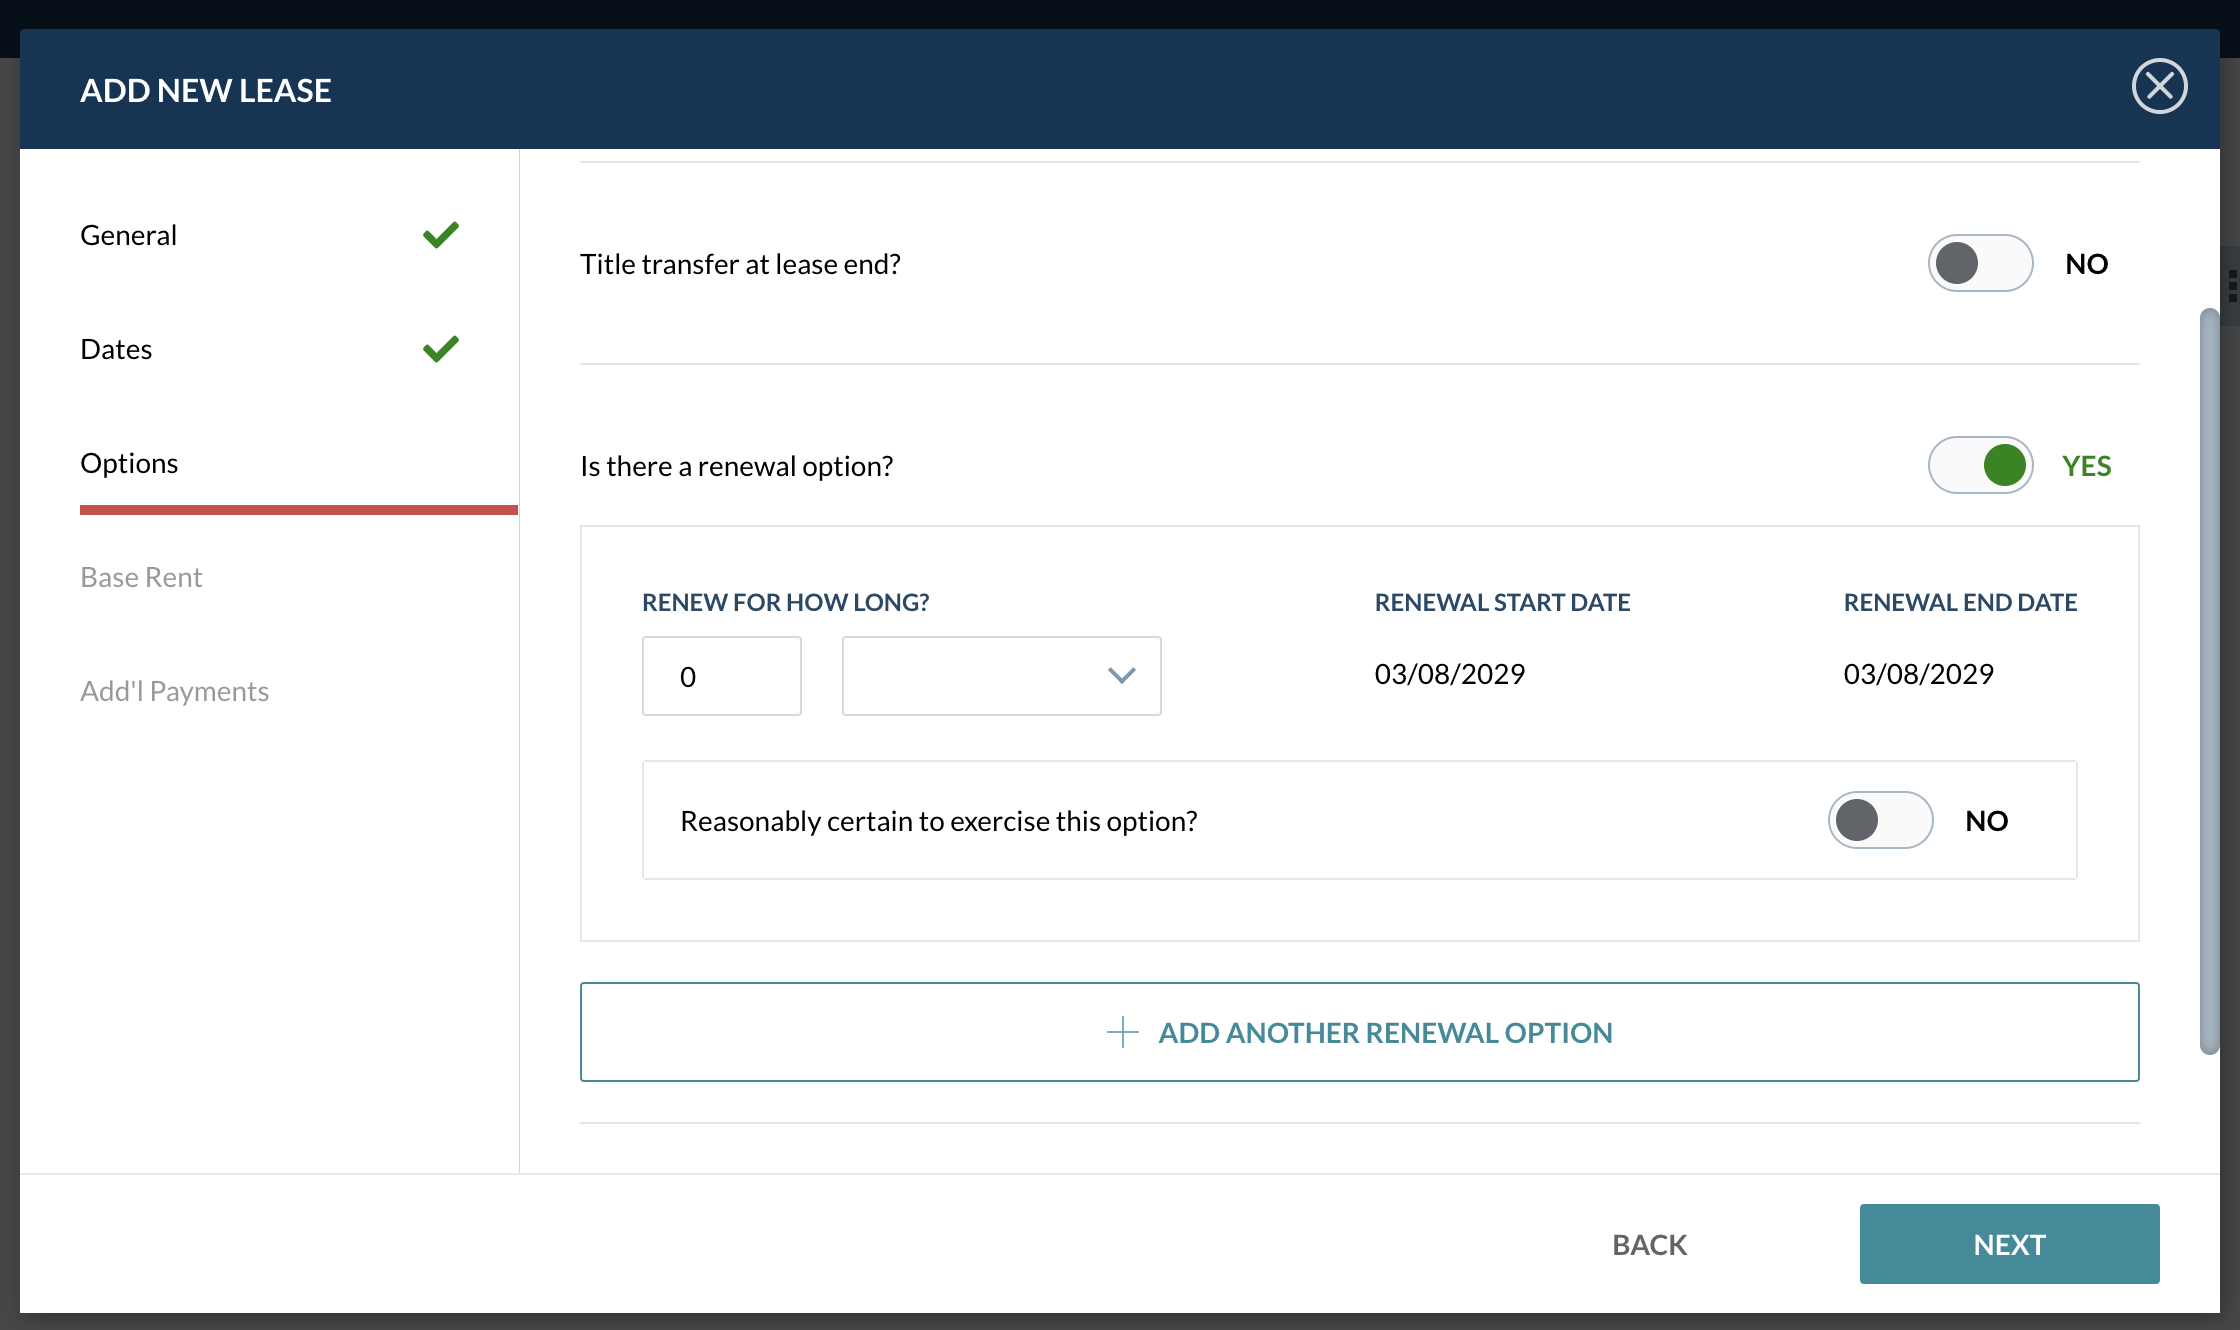Click the Back button
Image resolution: width=2240 pixels, height=1330 pixels.
click(1649, 1245)
